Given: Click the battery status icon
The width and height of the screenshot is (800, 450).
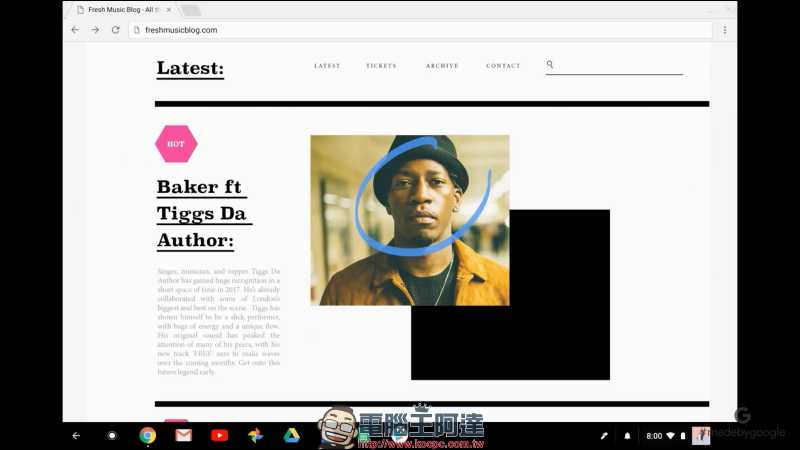Looking at the screenshot, I should click(683, 436).
